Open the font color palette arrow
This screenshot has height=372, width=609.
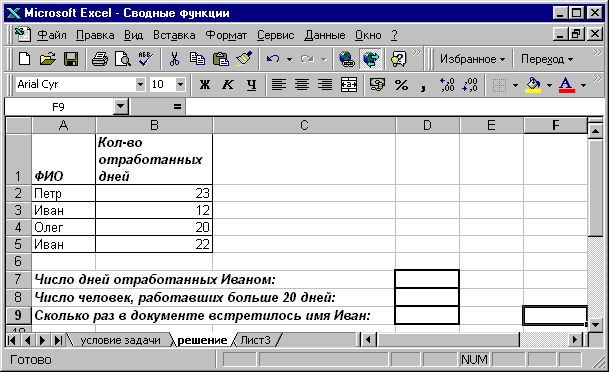pos(583,85)
